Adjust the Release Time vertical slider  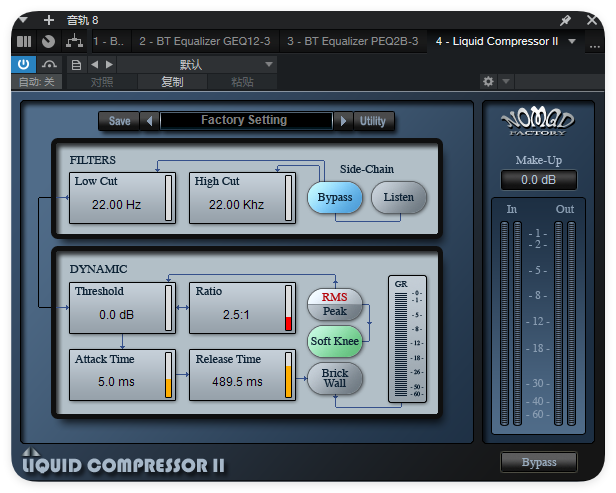pyautogui.click(x=288, y=375)
